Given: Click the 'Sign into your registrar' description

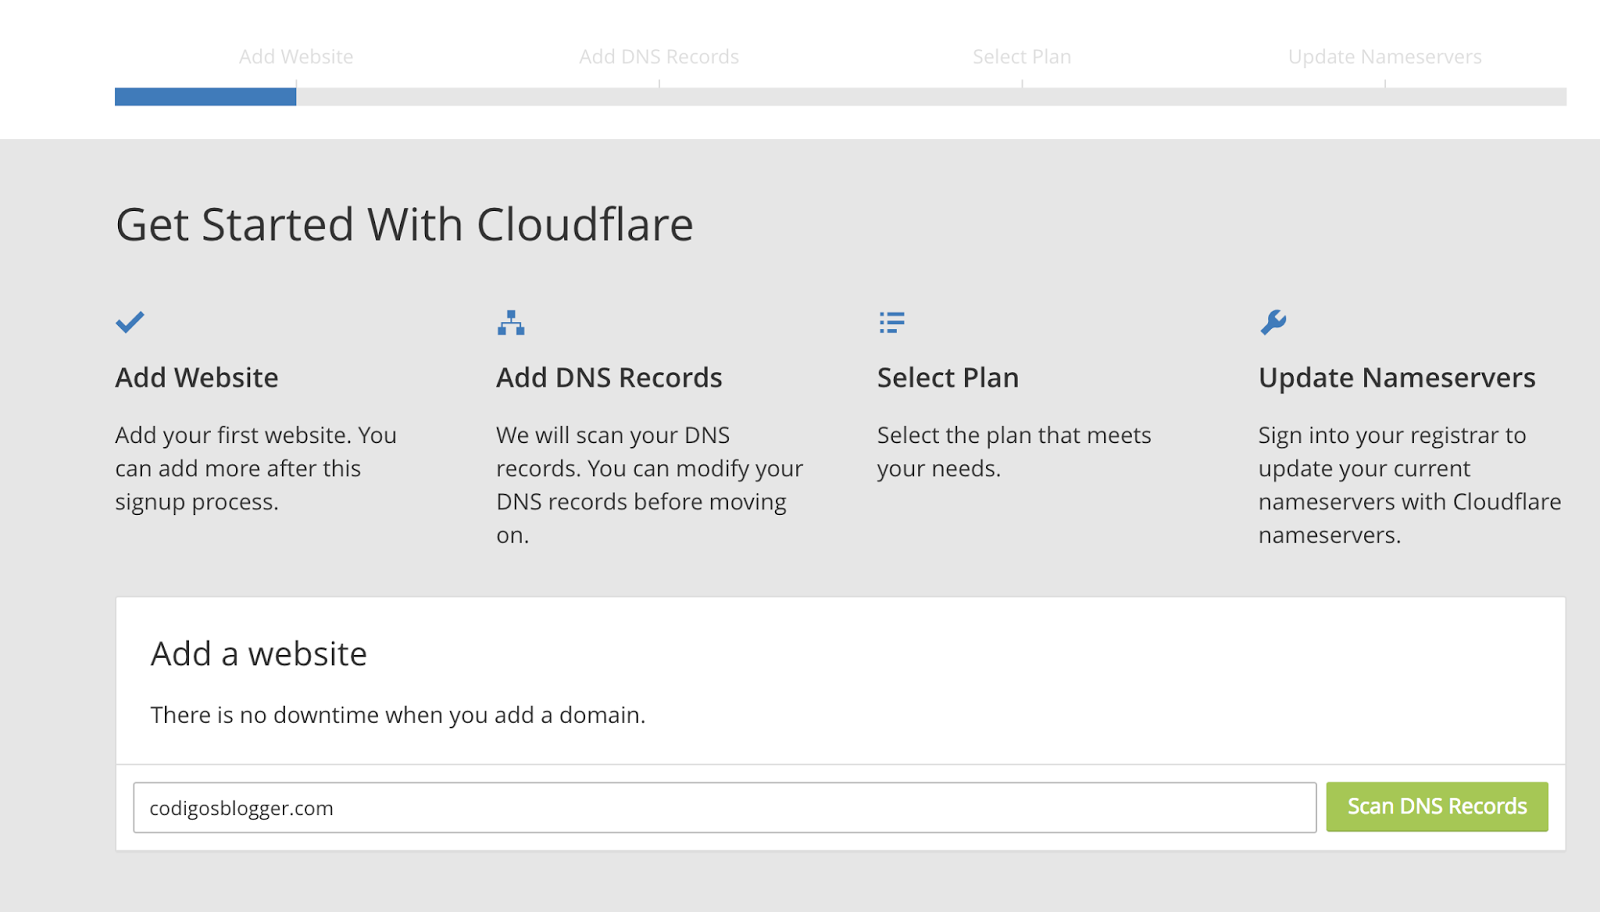Looking at the screenshot, I should point(1410,485).
